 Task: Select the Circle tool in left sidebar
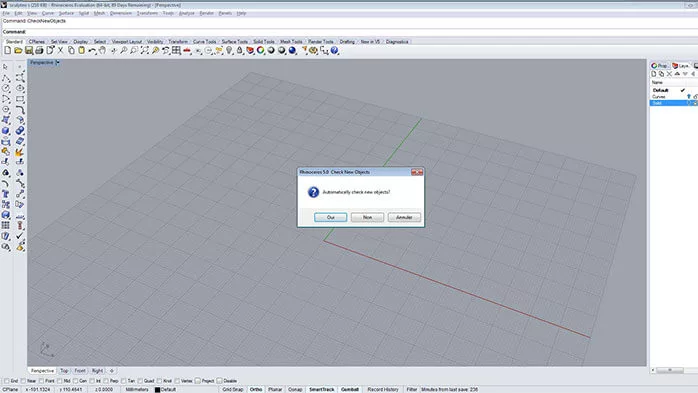(x=6, y=88)
